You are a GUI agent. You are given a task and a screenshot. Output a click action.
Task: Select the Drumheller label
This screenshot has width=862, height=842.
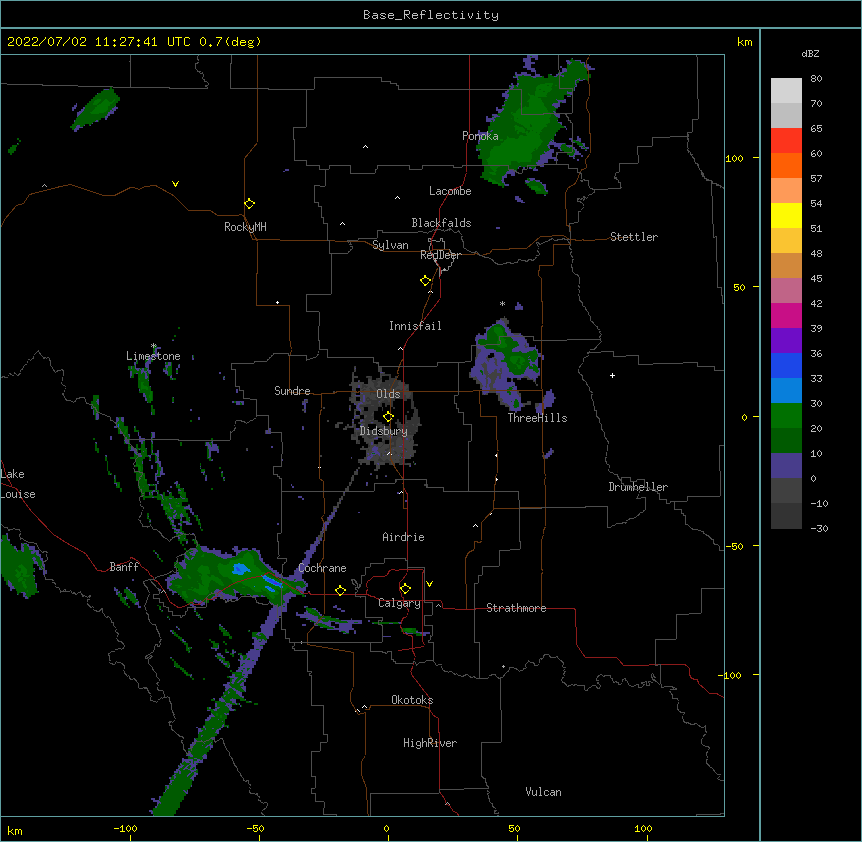pyautogui.click(x=638, y=487)
